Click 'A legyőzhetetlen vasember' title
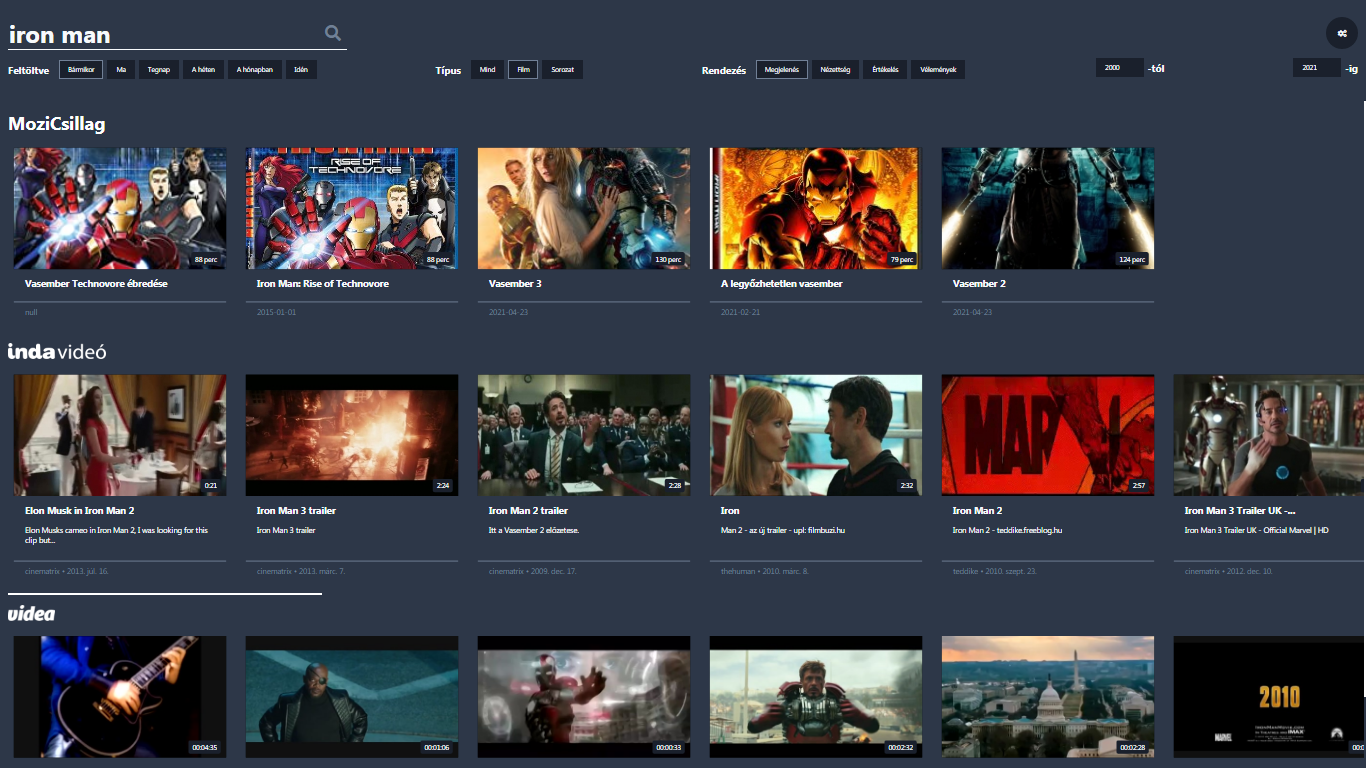The height and width of the screenshot is (768, 1366). click(782, 284)
